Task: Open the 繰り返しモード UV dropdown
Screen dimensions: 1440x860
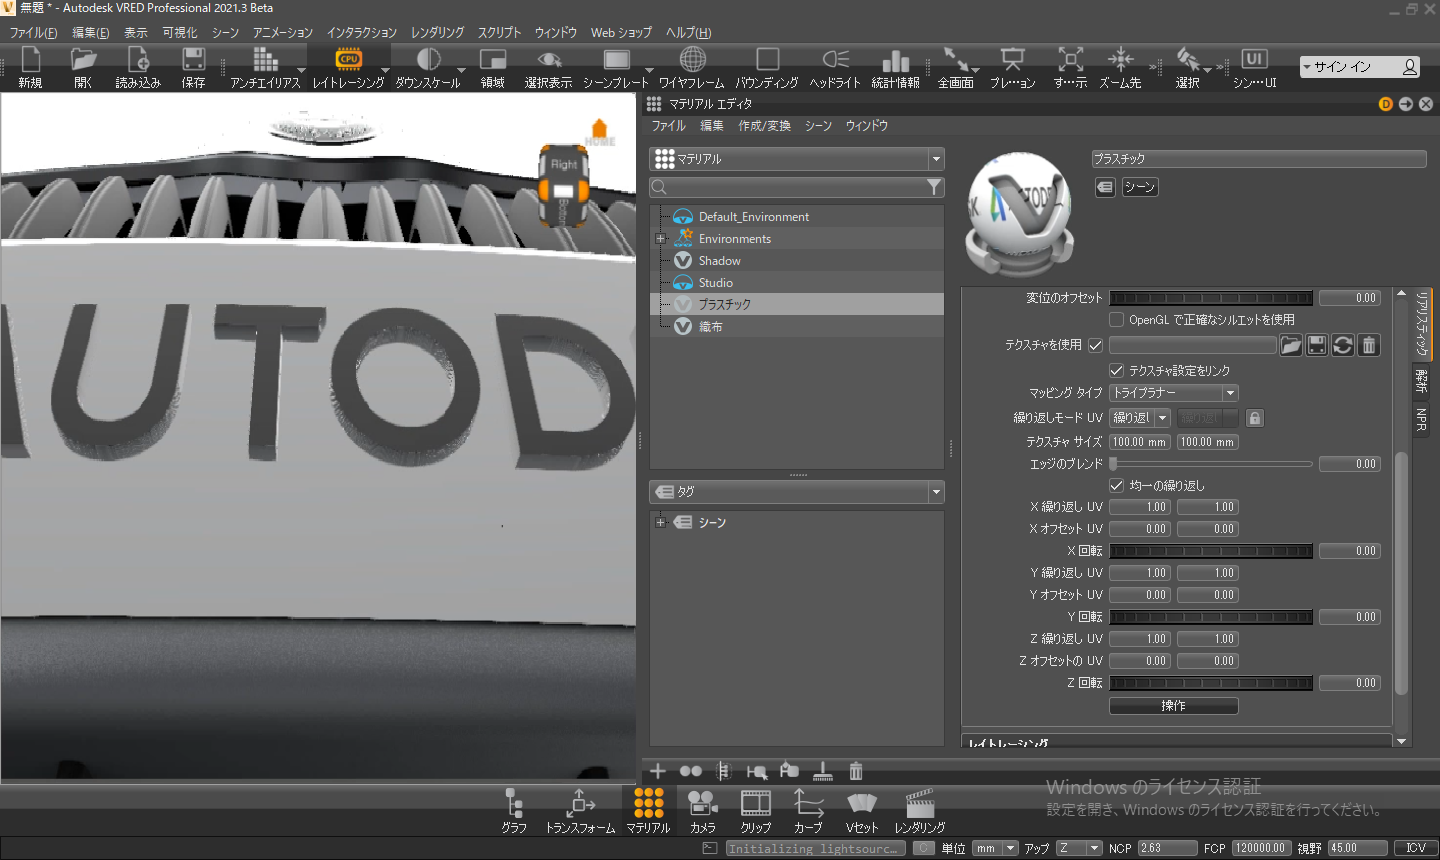Action: [1140, 418]
